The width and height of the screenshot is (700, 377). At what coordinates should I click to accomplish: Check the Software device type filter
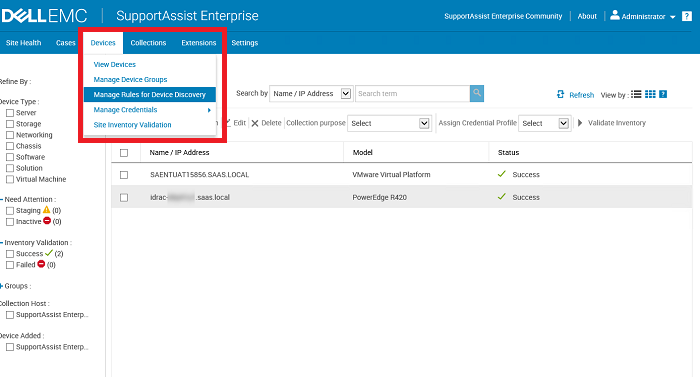(10, 157)
